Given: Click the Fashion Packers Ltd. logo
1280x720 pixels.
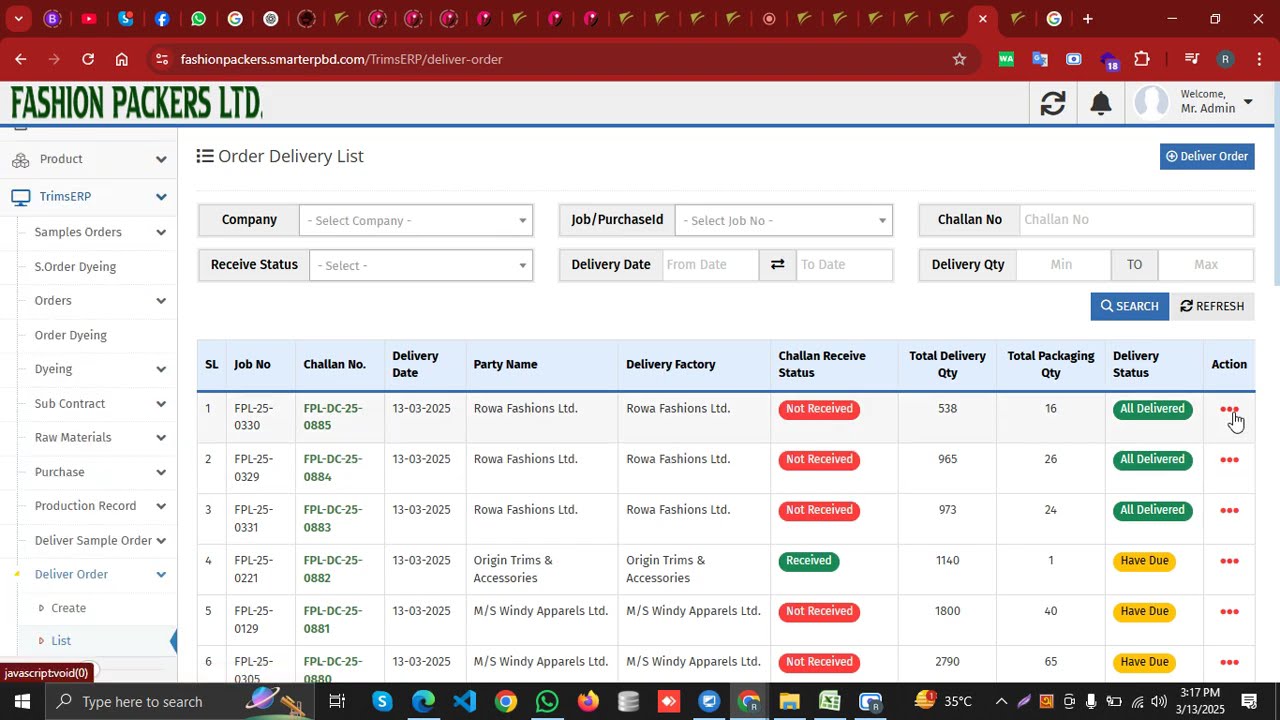Looking at the screenshot, I should pos(136,102).
